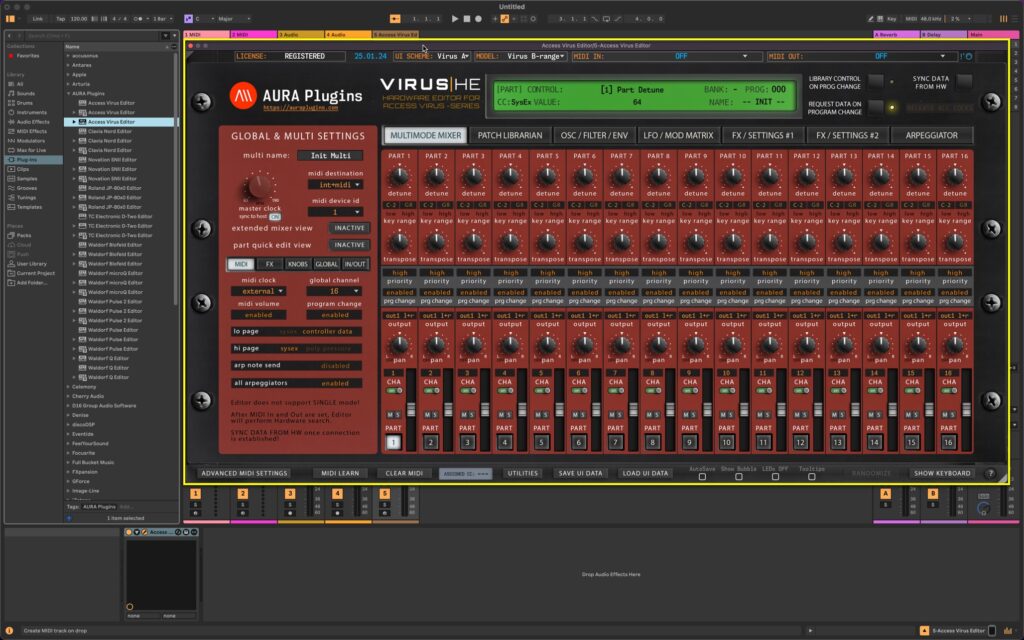
Task: Click the SHOW KEYBOARD button
Action: click(941, 473)
